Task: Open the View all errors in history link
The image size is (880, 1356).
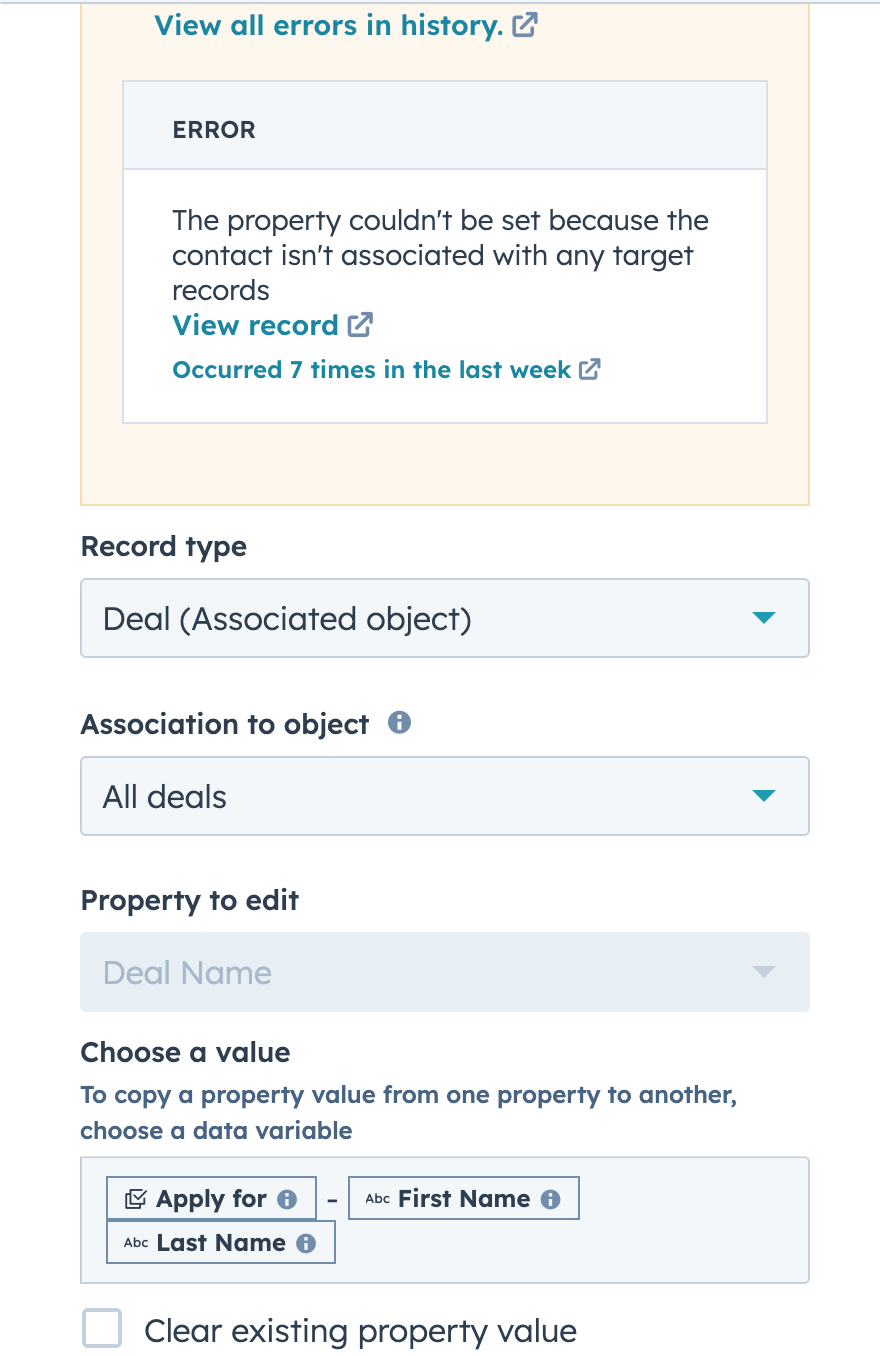Action: (330, 25)
